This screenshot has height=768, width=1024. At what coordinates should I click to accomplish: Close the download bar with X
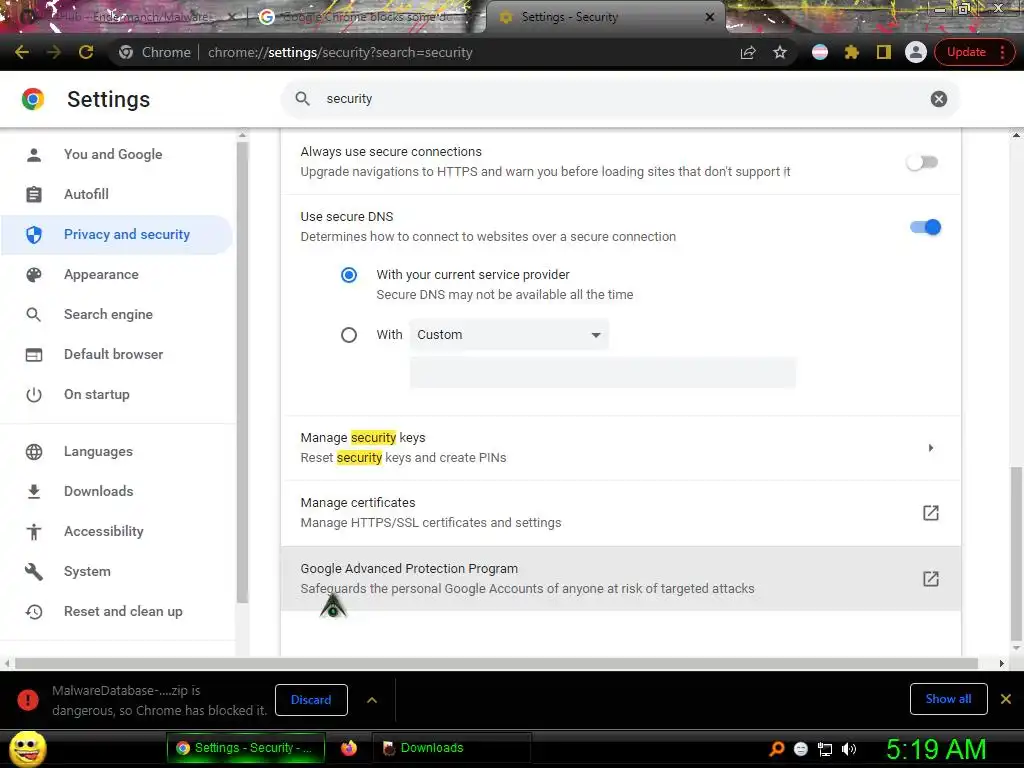coord(1006,699)
